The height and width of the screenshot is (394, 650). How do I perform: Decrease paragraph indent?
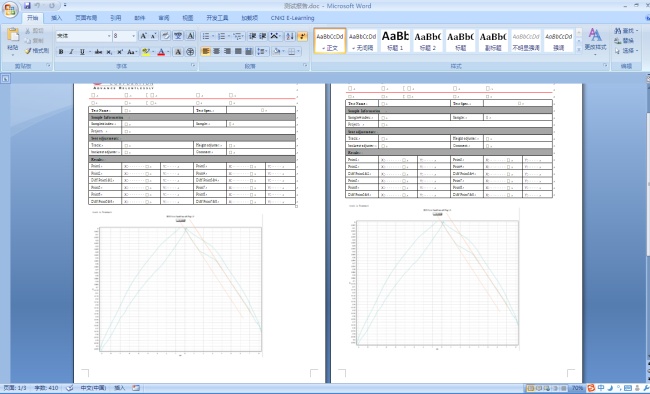point(252,36)
